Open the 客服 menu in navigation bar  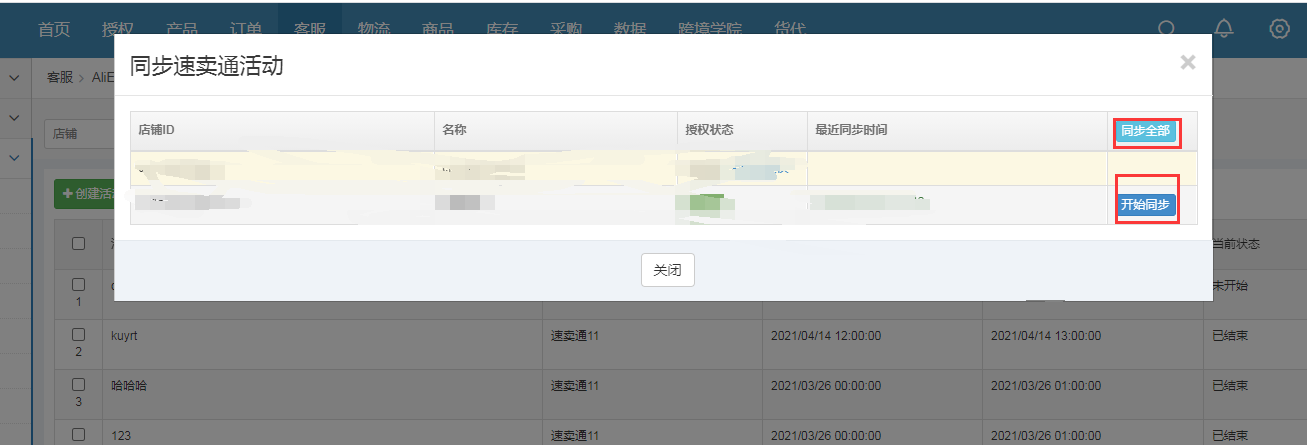click(310, 29)
